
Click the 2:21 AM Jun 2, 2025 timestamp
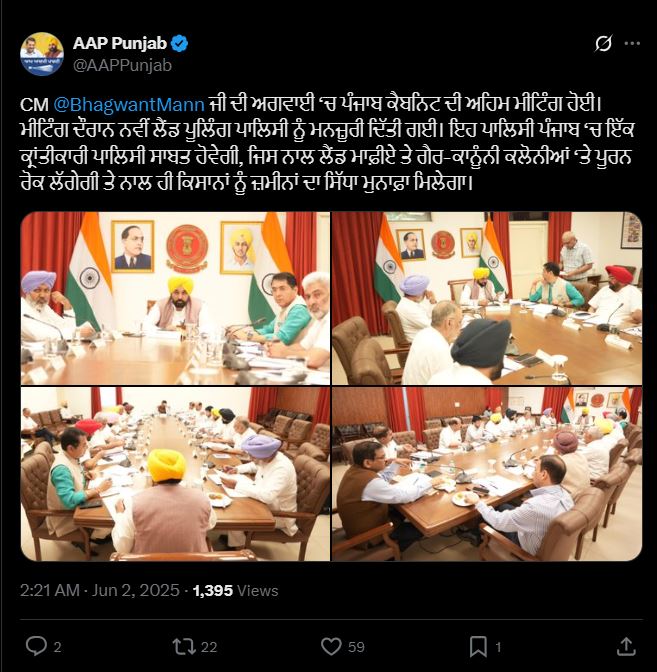pyautogui.click(x=99, y=591)
